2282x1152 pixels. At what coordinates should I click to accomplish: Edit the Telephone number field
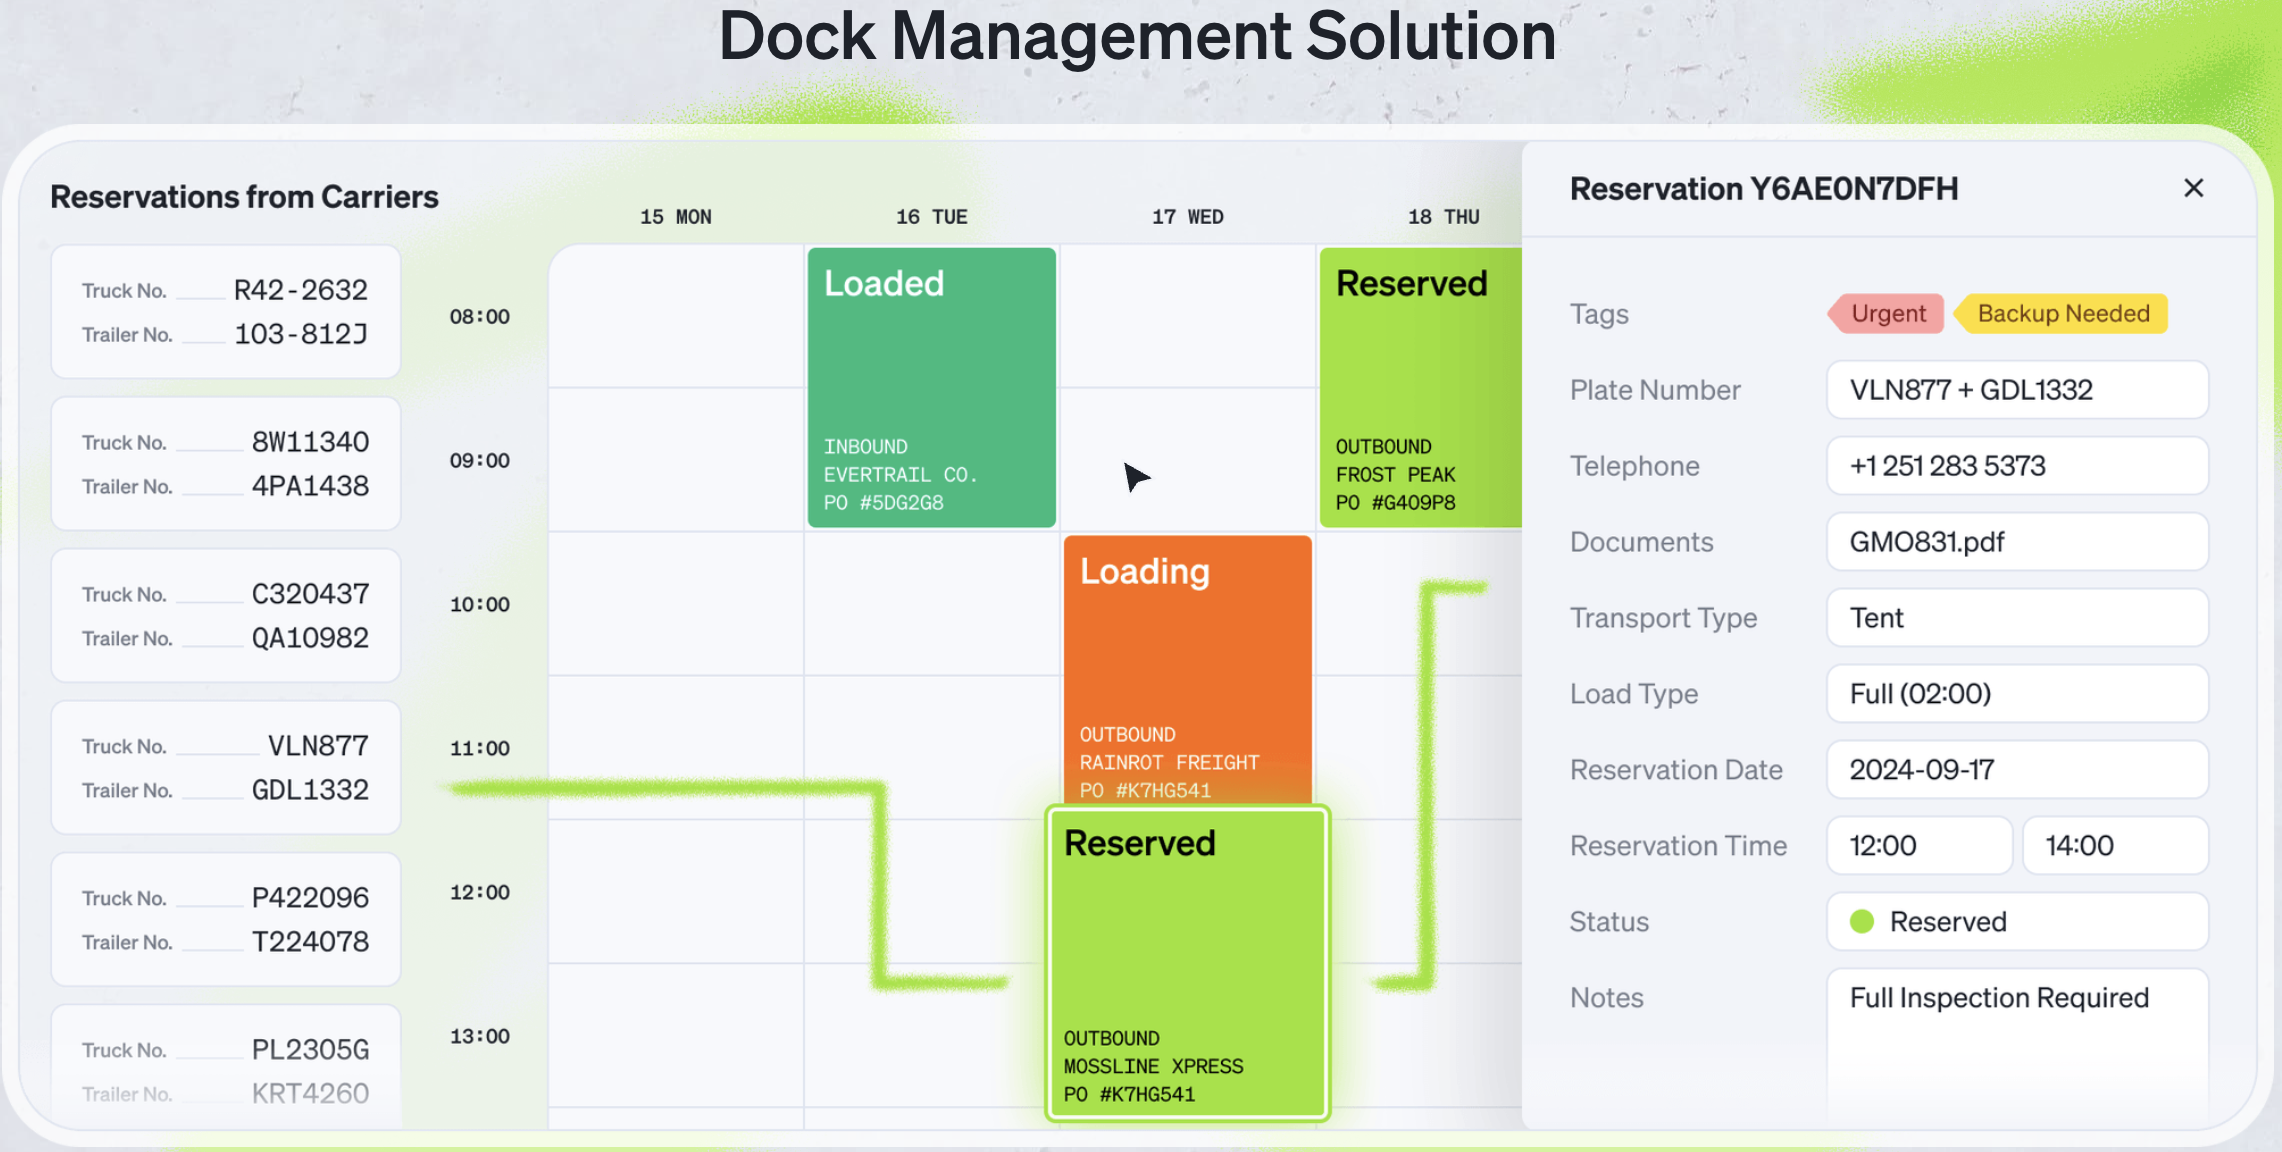tap(2016, 466)
